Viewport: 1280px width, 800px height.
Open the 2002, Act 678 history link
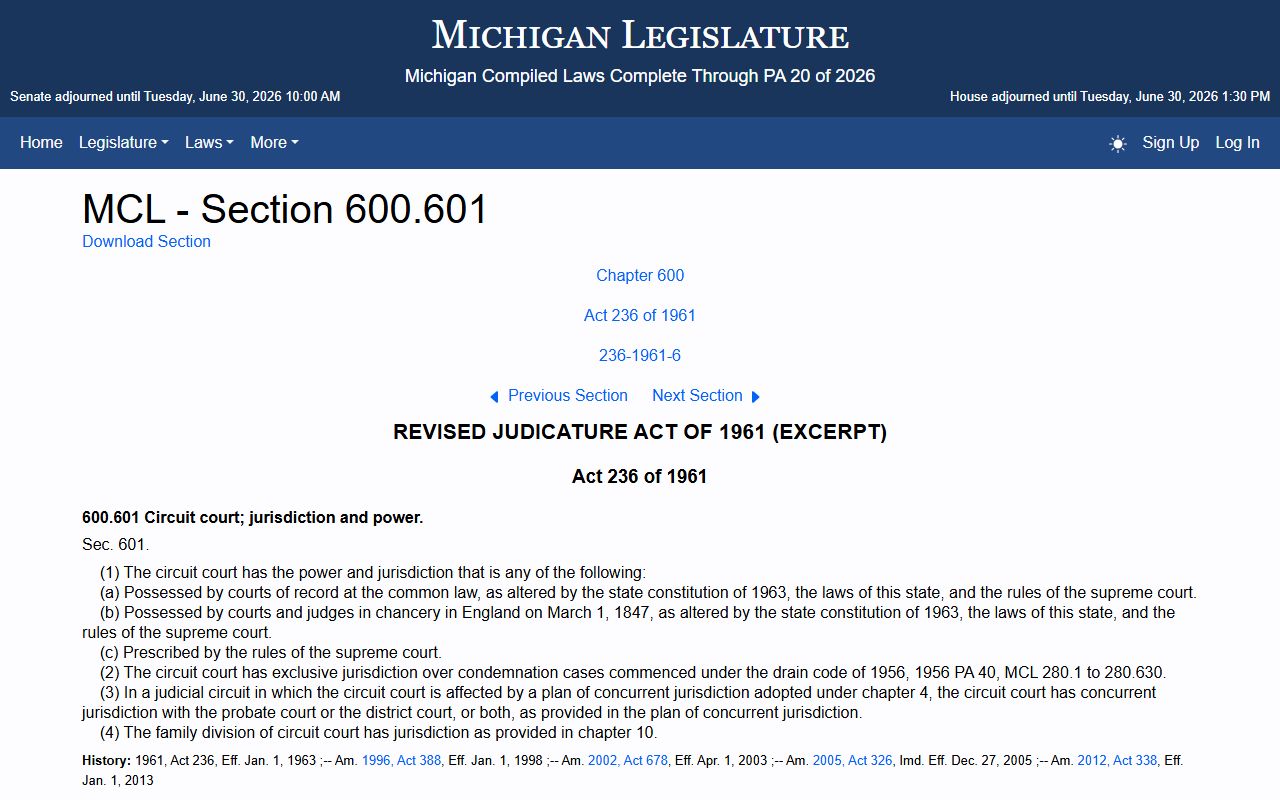[x=628, y=761]
